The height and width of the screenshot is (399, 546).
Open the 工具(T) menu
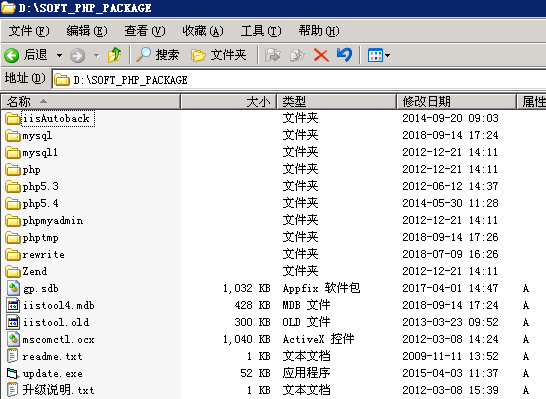tap(261, 31)
